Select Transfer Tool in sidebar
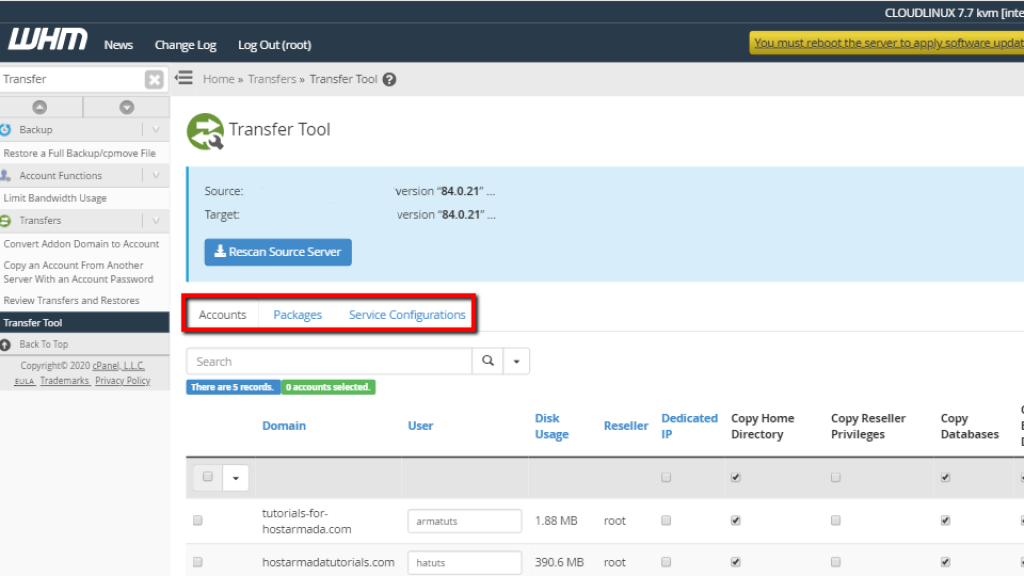The height and width of the screenshot is (576, 1024). pyautogui.click(x=85, y=323)
